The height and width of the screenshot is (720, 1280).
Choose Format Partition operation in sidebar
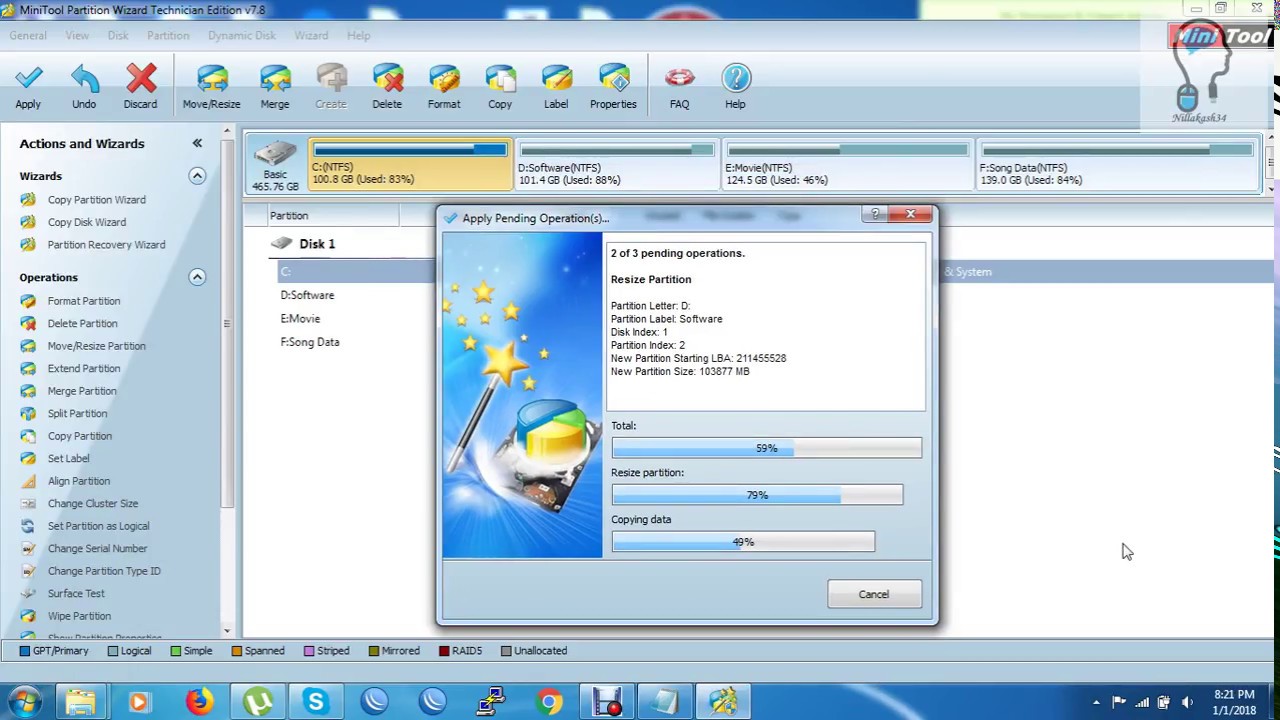pos(84,301)
